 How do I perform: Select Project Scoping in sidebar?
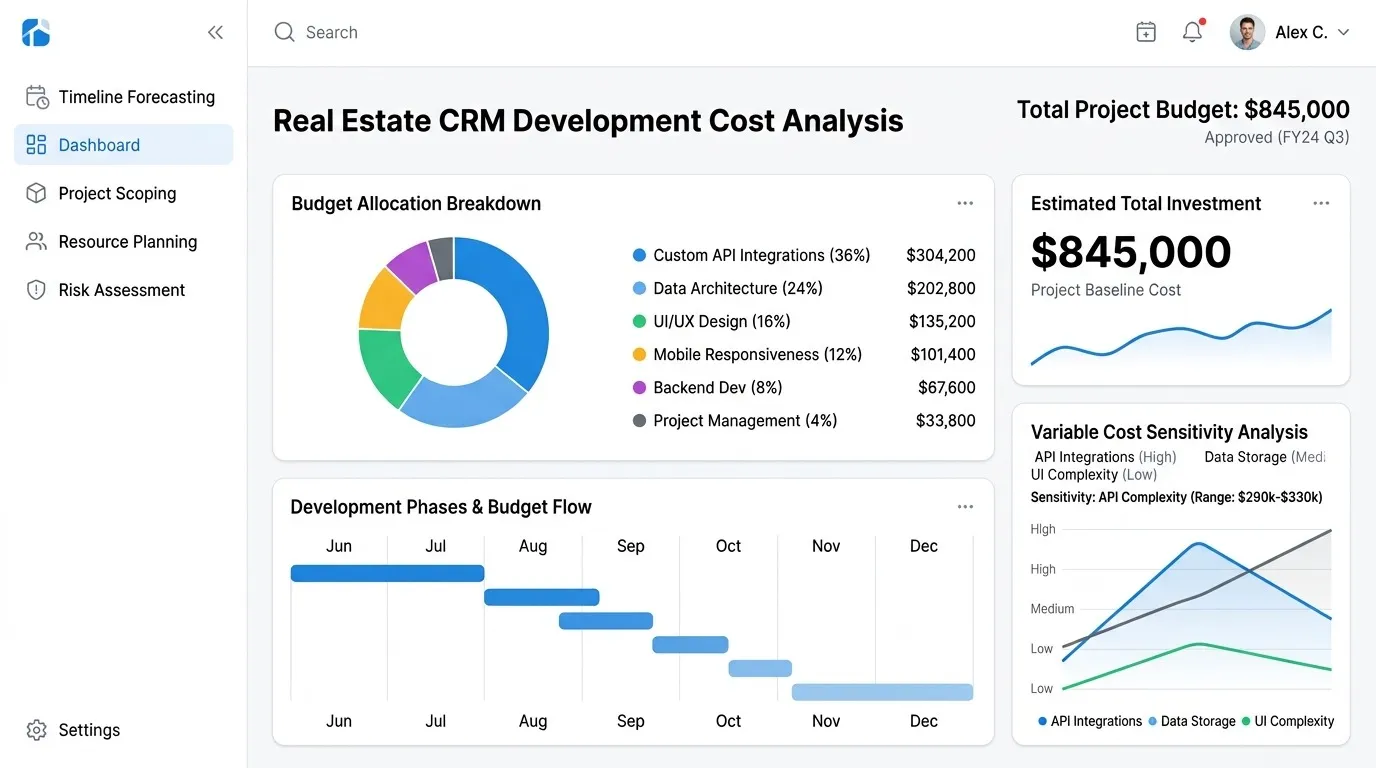click(124, 193)
